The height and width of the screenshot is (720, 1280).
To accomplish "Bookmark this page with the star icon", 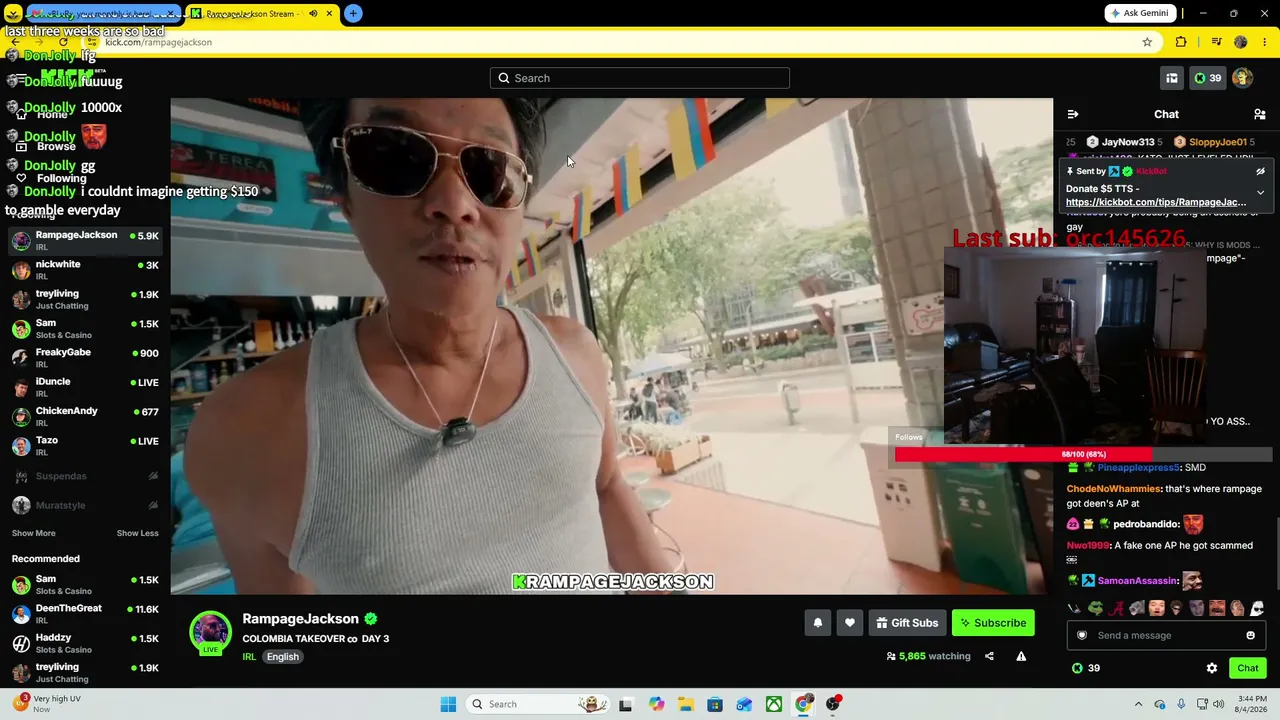I will [1147, 42].
